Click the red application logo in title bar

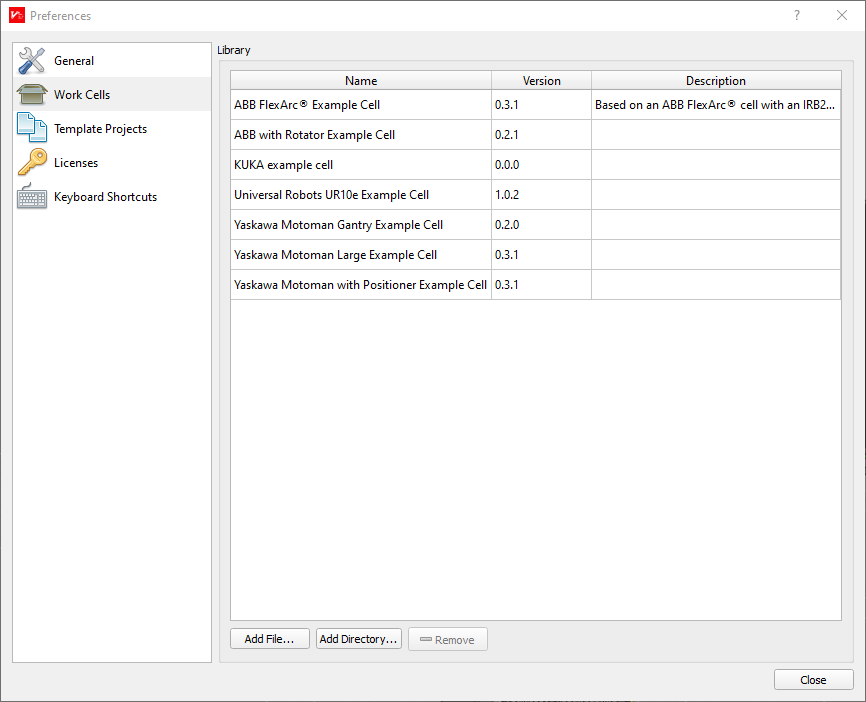tap(17, 15)
